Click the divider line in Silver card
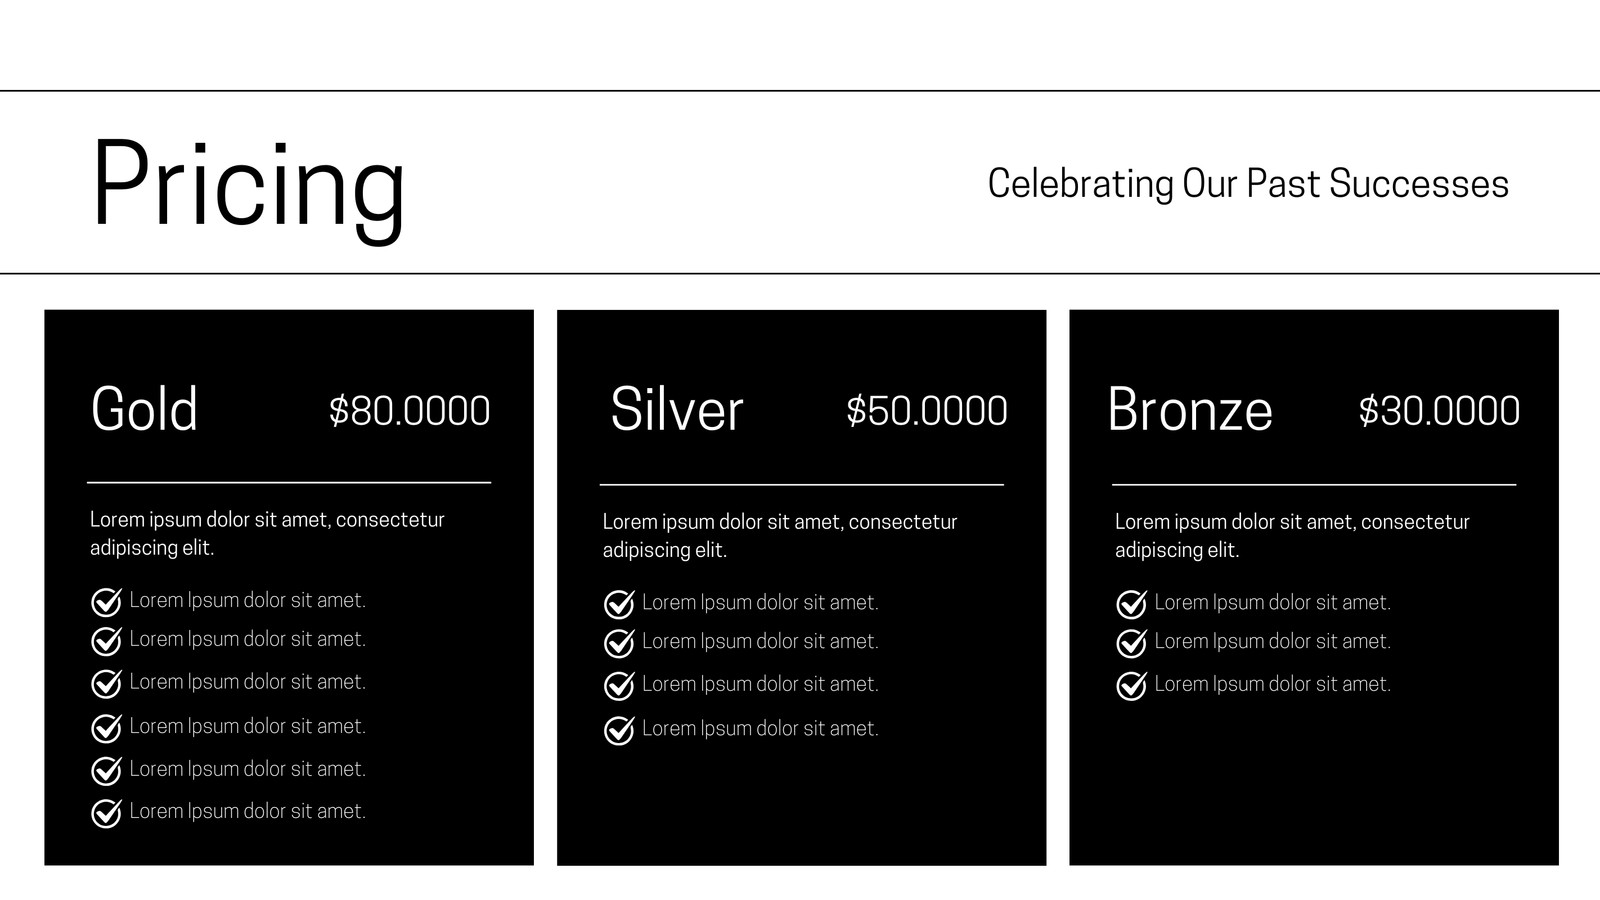The image size is (1600, 900). pos(801,484)
